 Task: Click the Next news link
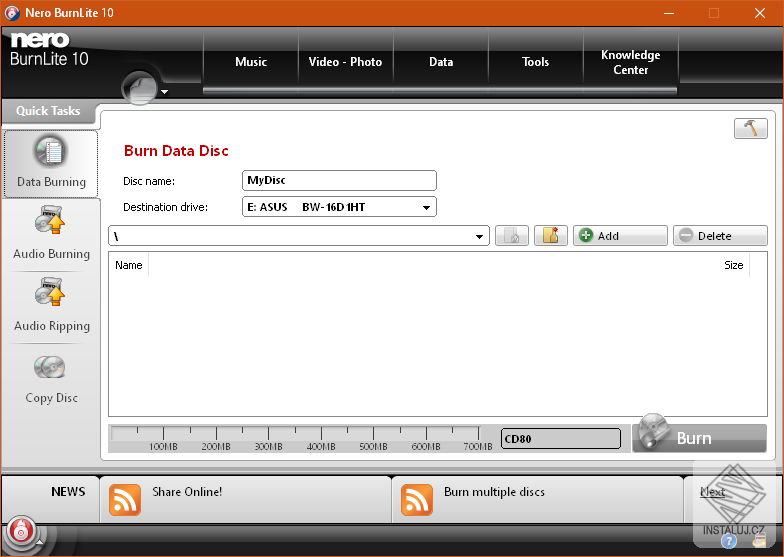712,492
